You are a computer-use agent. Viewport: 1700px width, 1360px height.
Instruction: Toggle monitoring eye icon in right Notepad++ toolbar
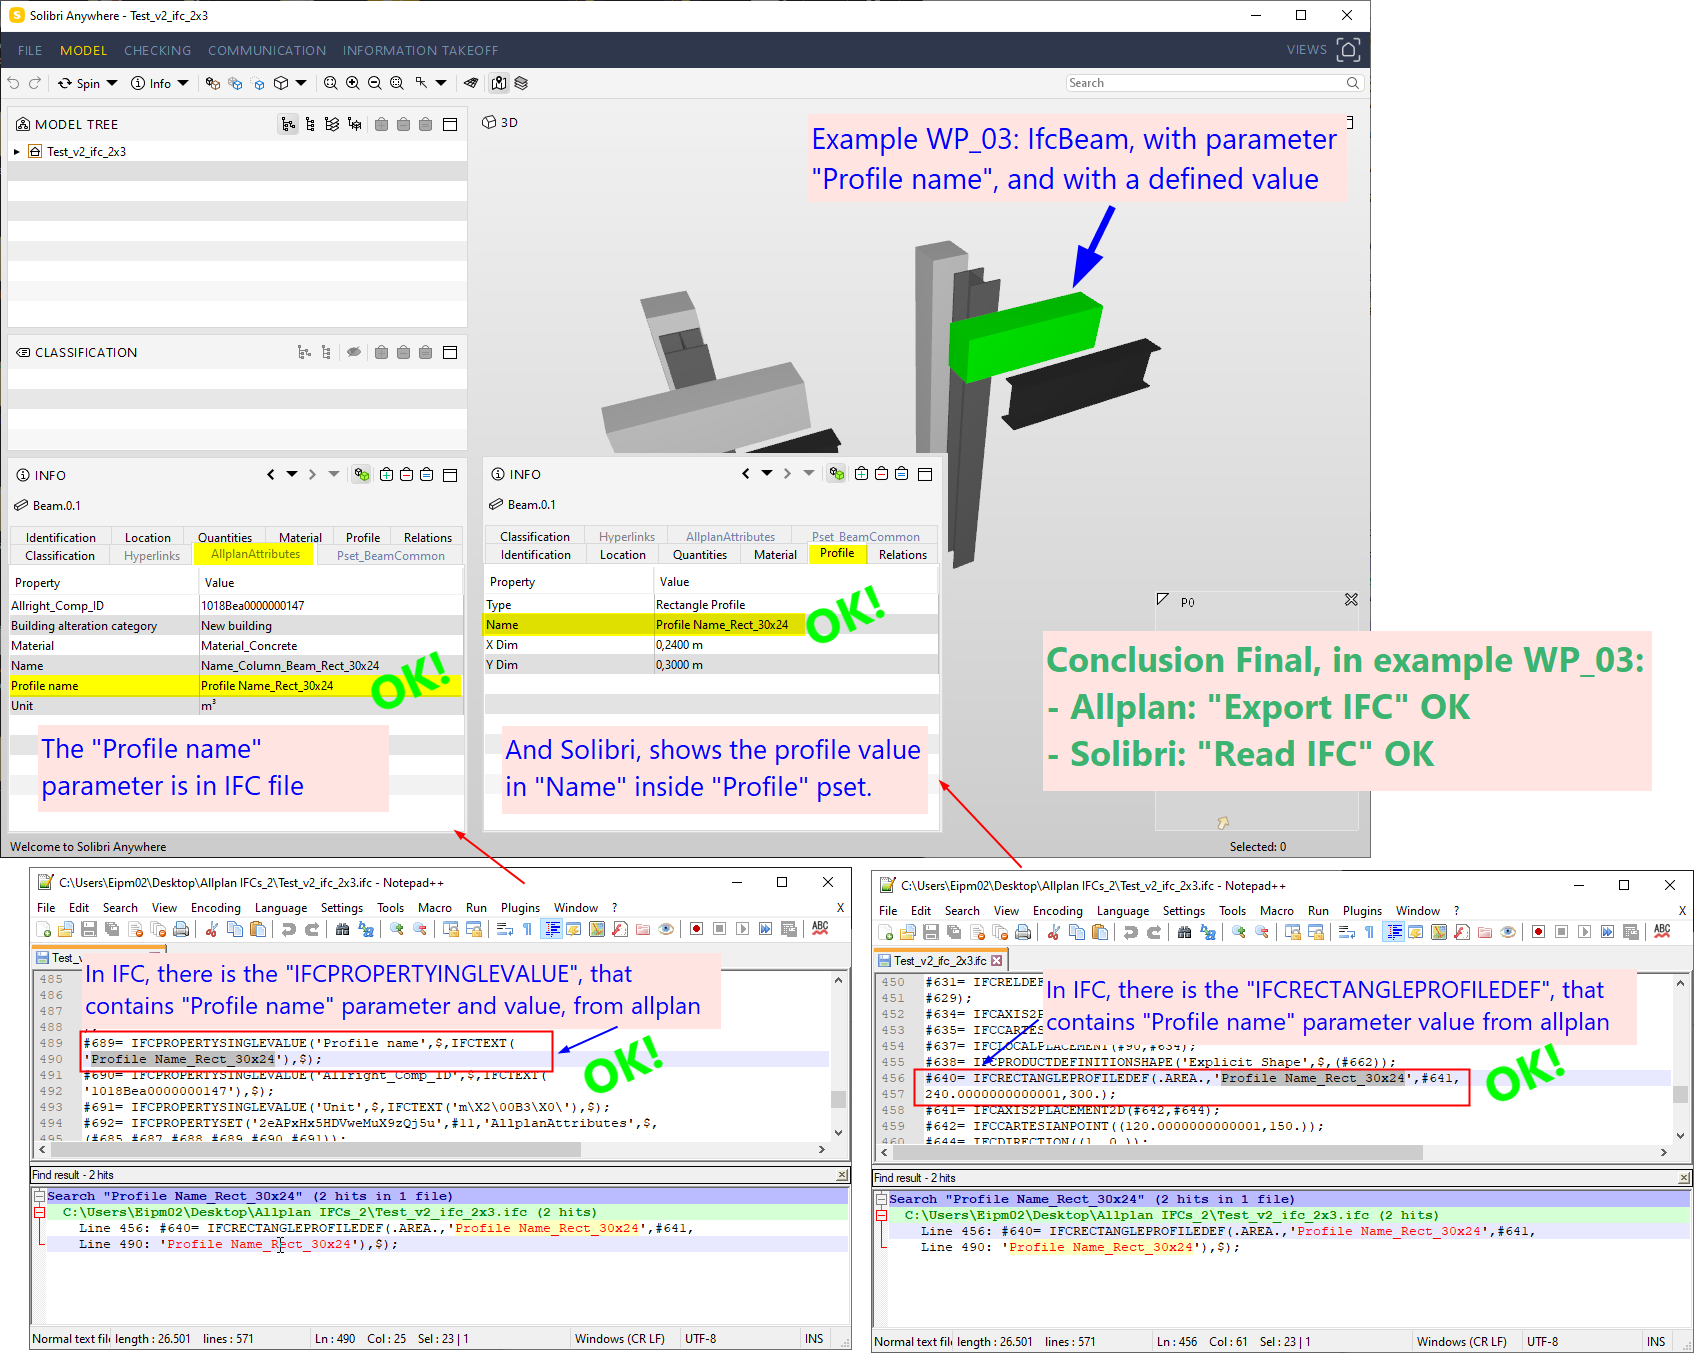point(1508,932)
